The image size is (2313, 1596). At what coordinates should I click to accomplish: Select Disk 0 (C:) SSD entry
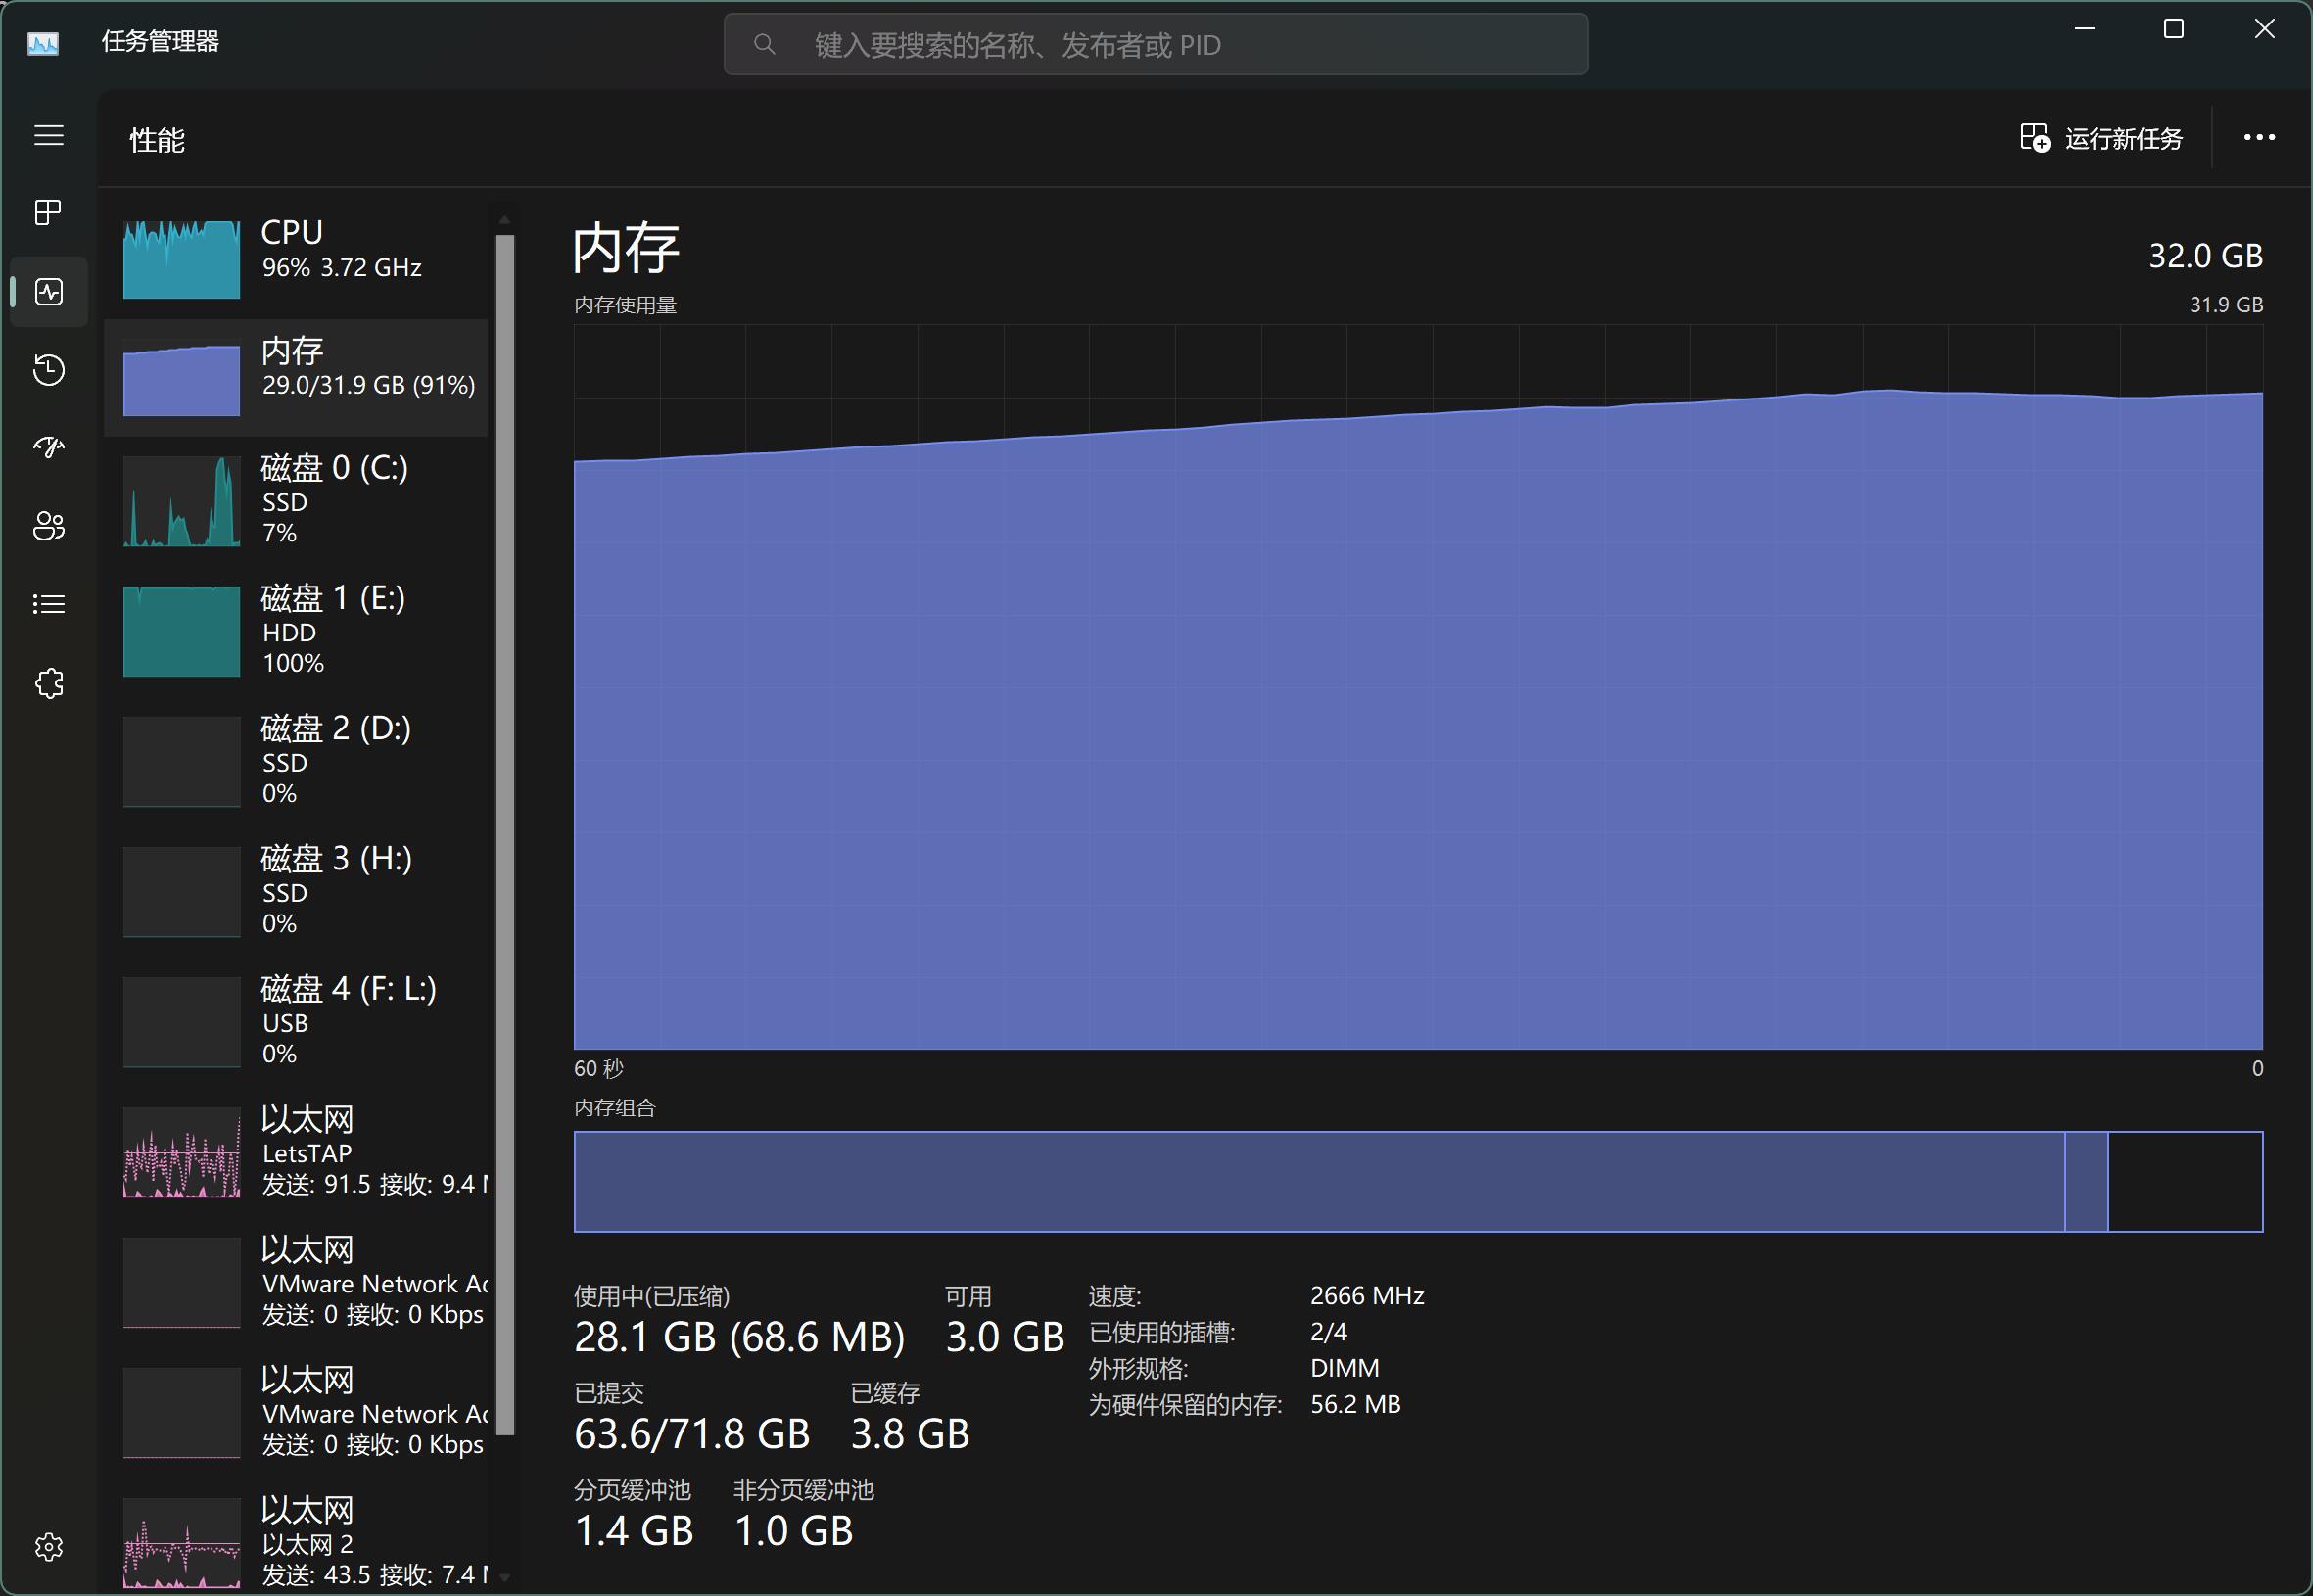(296, 500)
